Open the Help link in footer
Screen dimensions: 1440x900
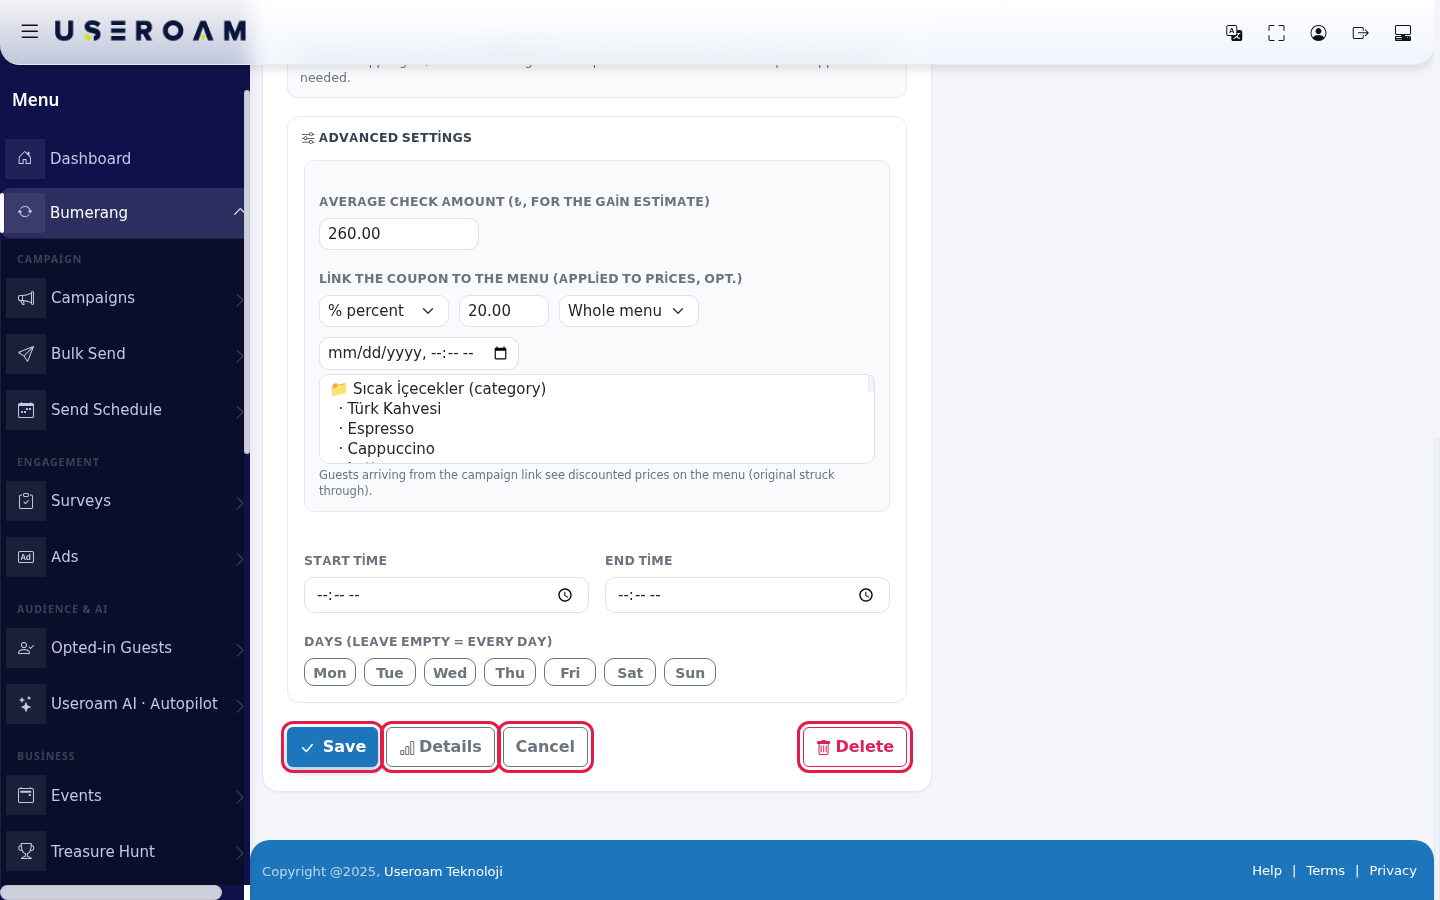click(x=1267, y=871)
